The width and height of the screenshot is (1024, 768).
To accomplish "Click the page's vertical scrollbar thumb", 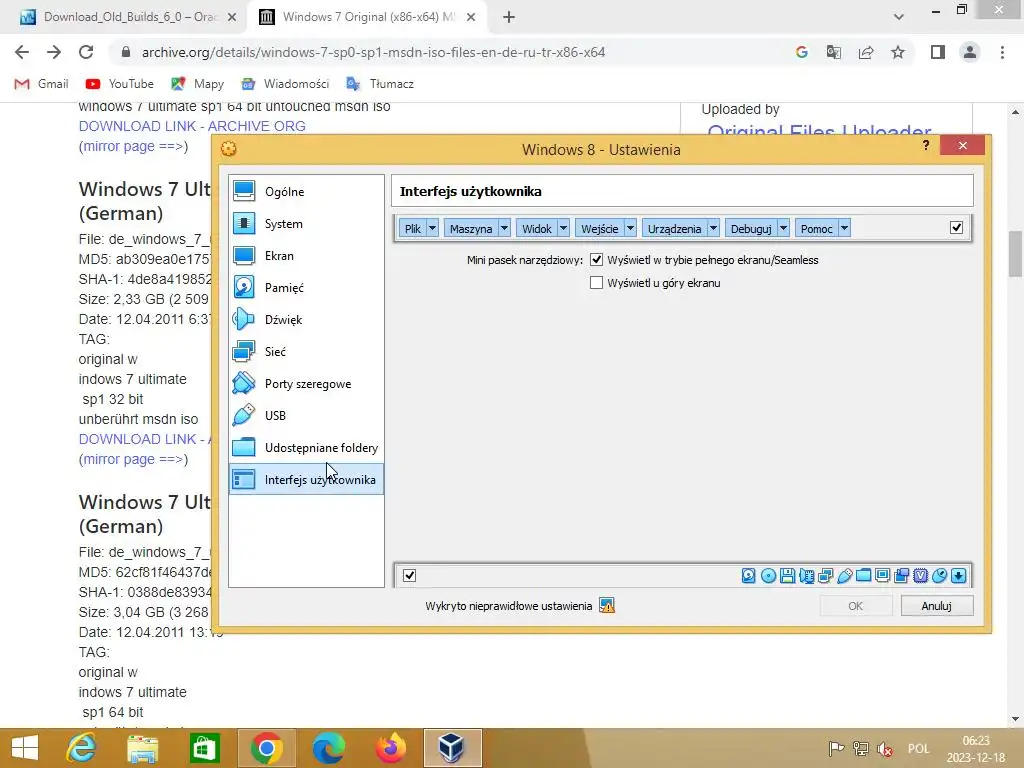I will (x=1015, y=253).
